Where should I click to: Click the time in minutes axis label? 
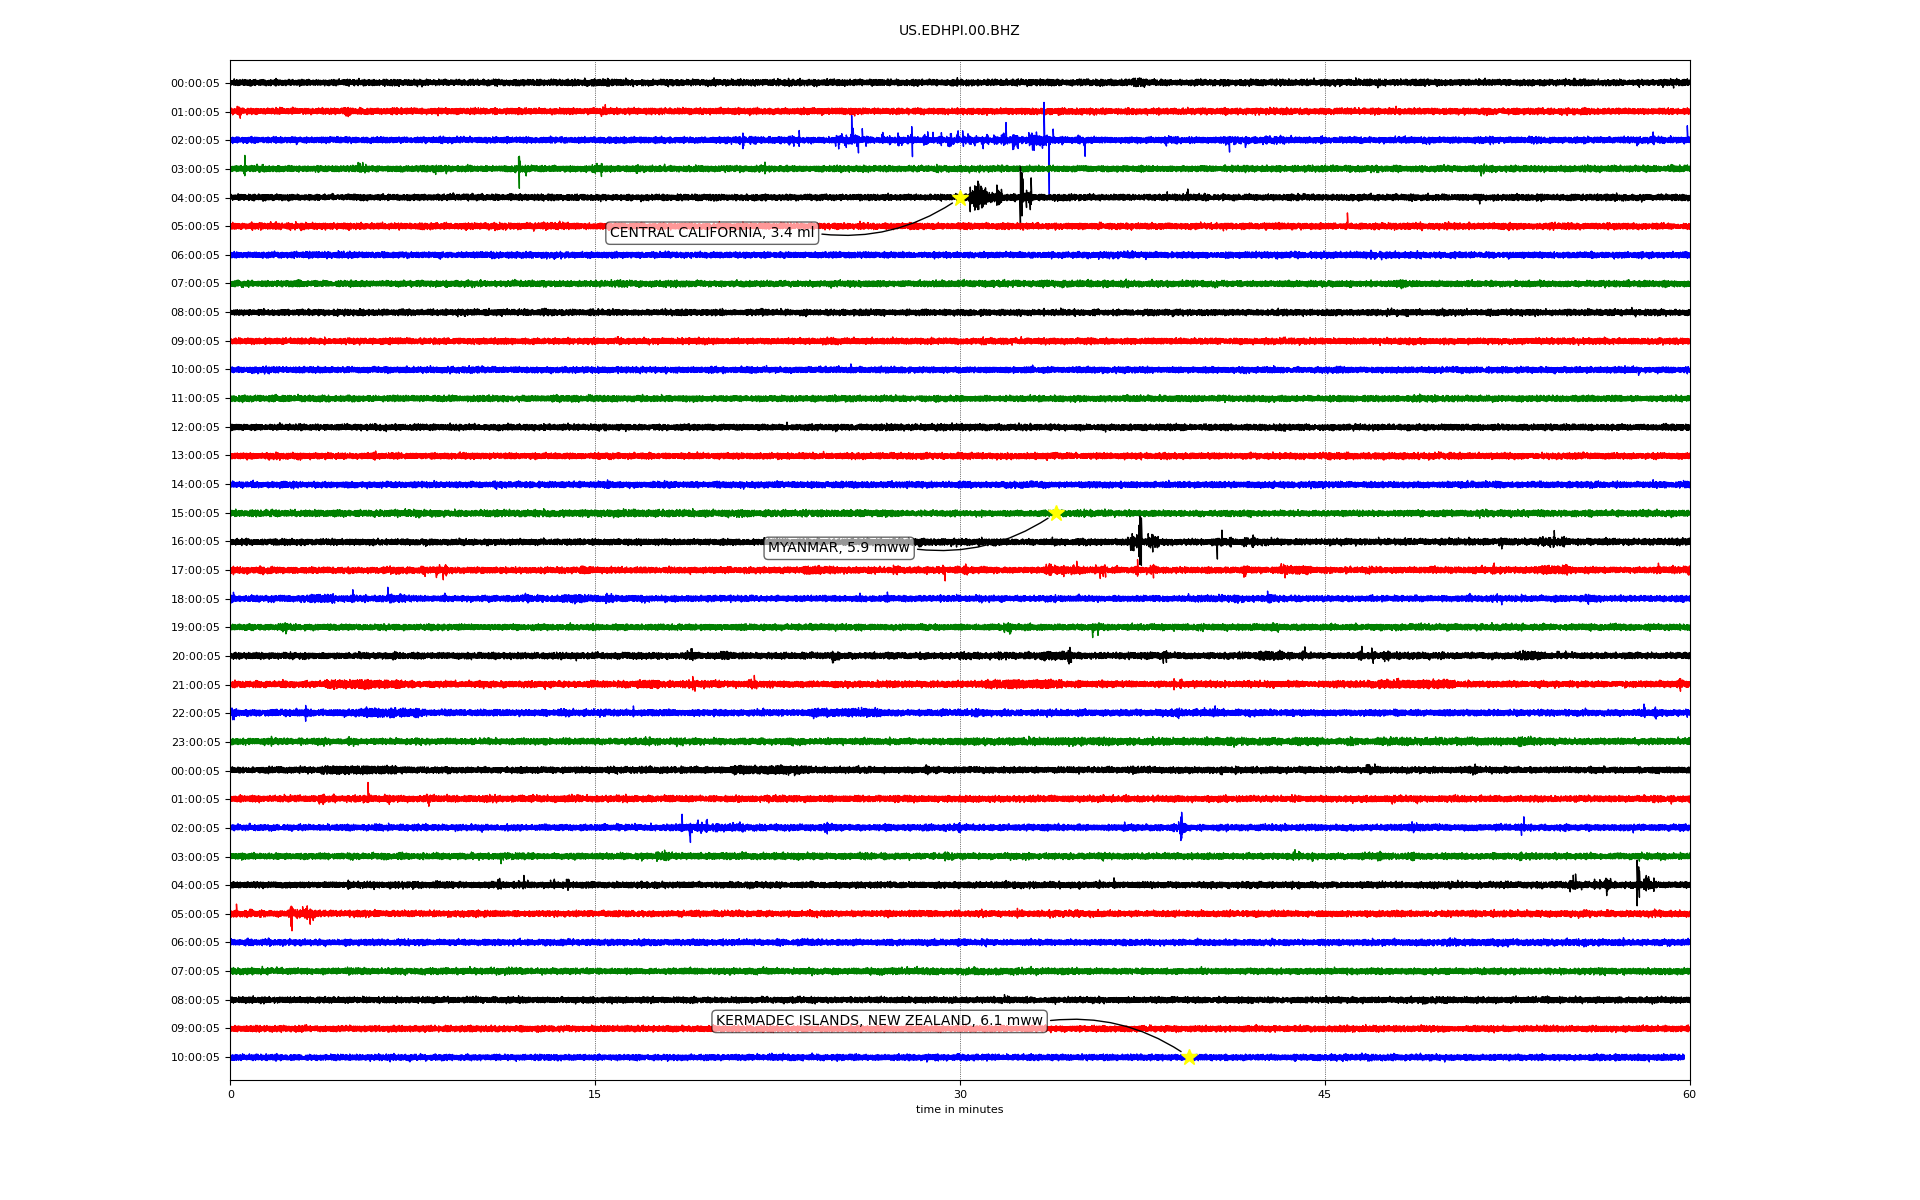[959, 1110]
